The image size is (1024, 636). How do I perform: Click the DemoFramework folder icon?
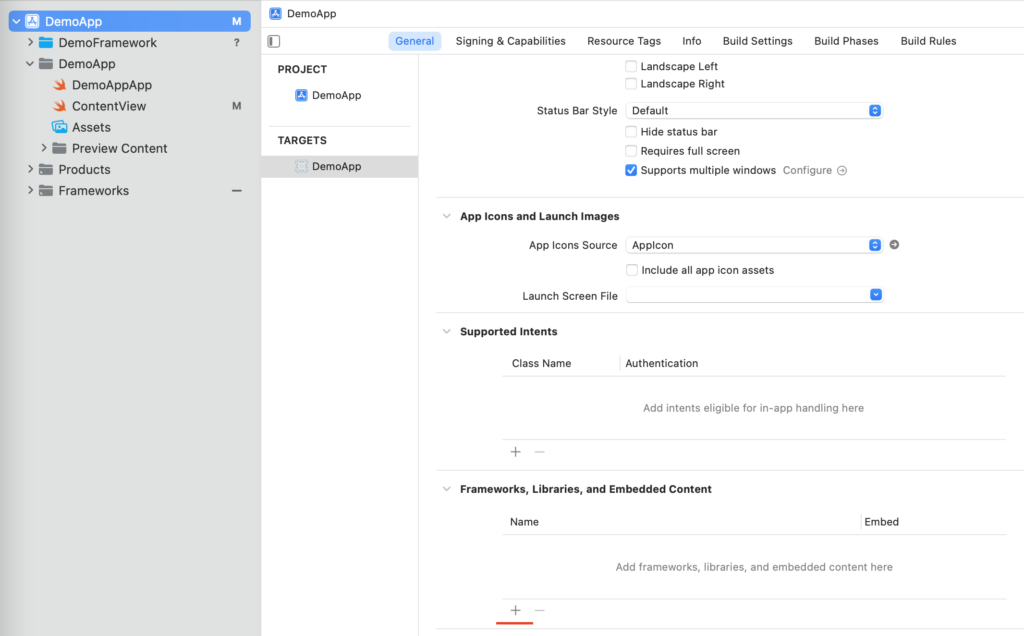46,42
